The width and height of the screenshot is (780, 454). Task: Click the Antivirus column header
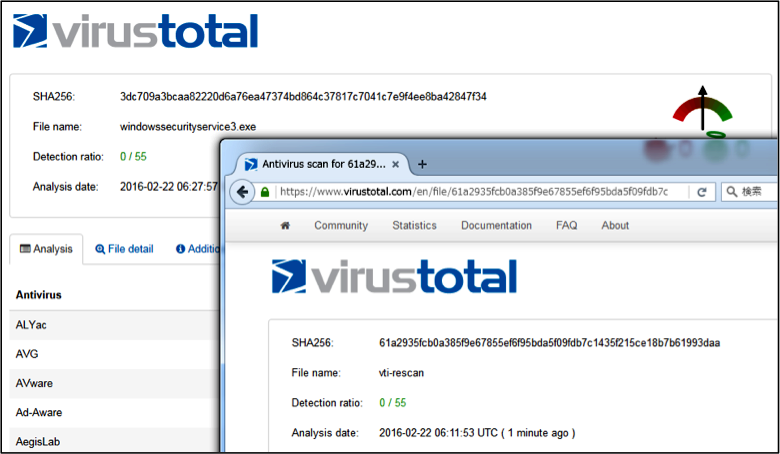39,295
